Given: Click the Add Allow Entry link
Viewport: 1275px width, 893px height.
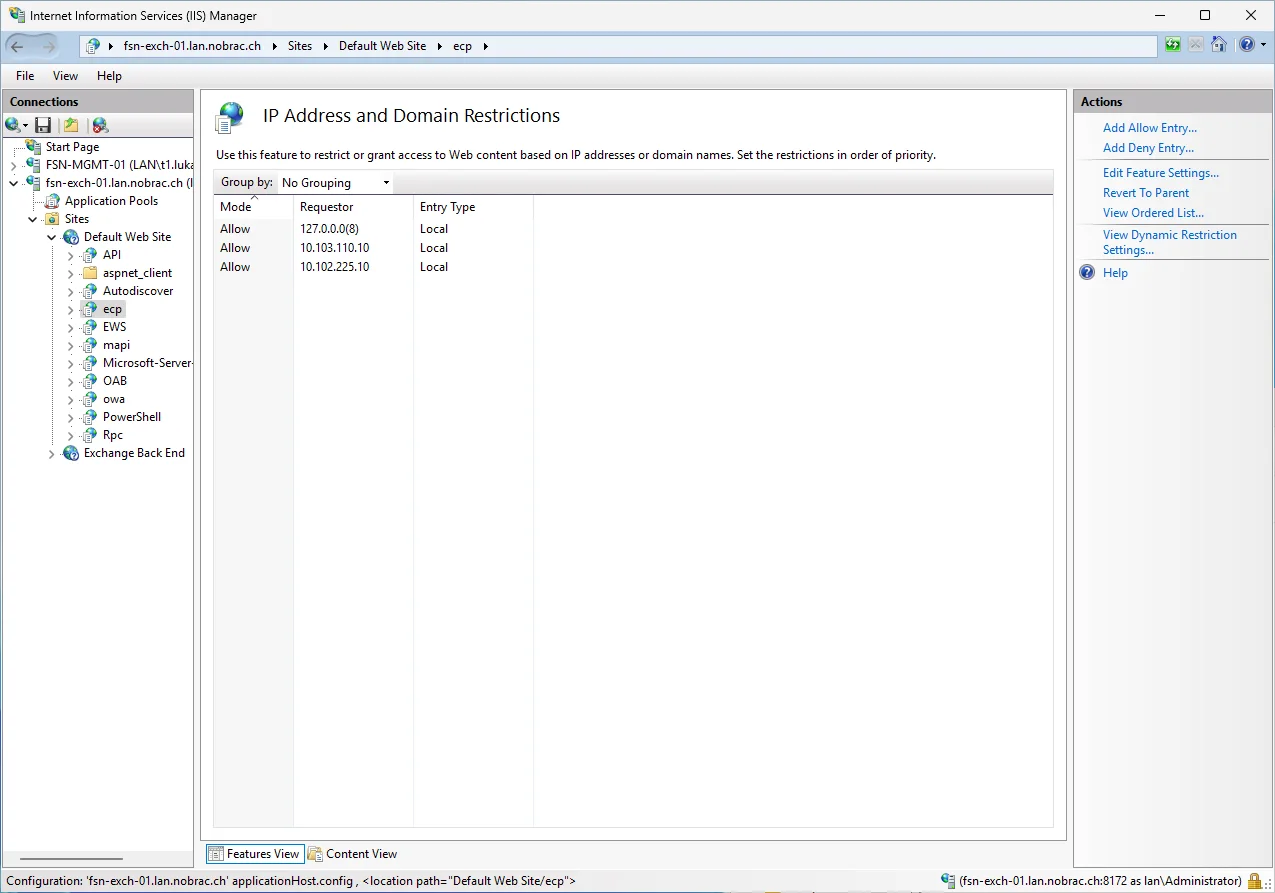Looking at the screenshot, I should click(x=1149, y=128).
